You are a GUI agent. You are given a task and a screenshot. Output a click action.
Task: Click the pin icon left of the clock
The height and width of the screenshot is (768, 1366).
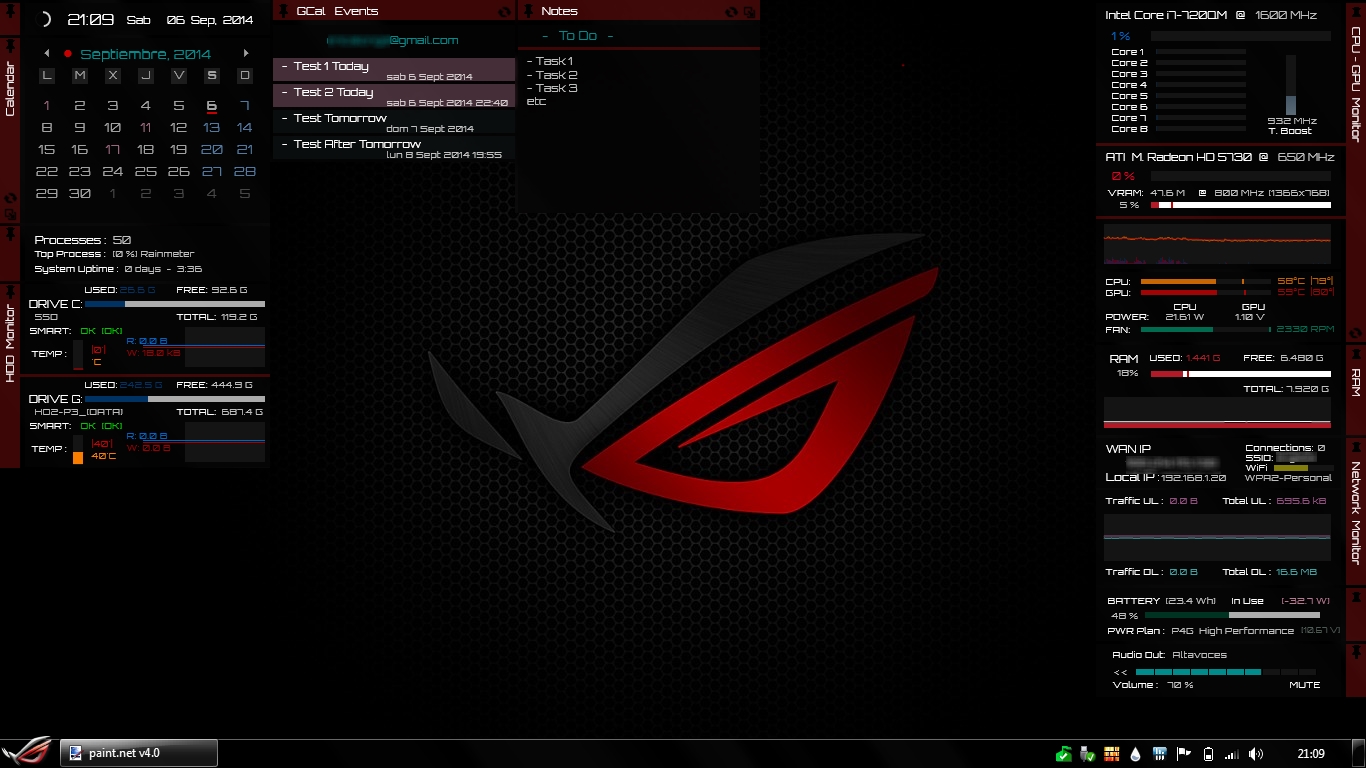point(10,10)
